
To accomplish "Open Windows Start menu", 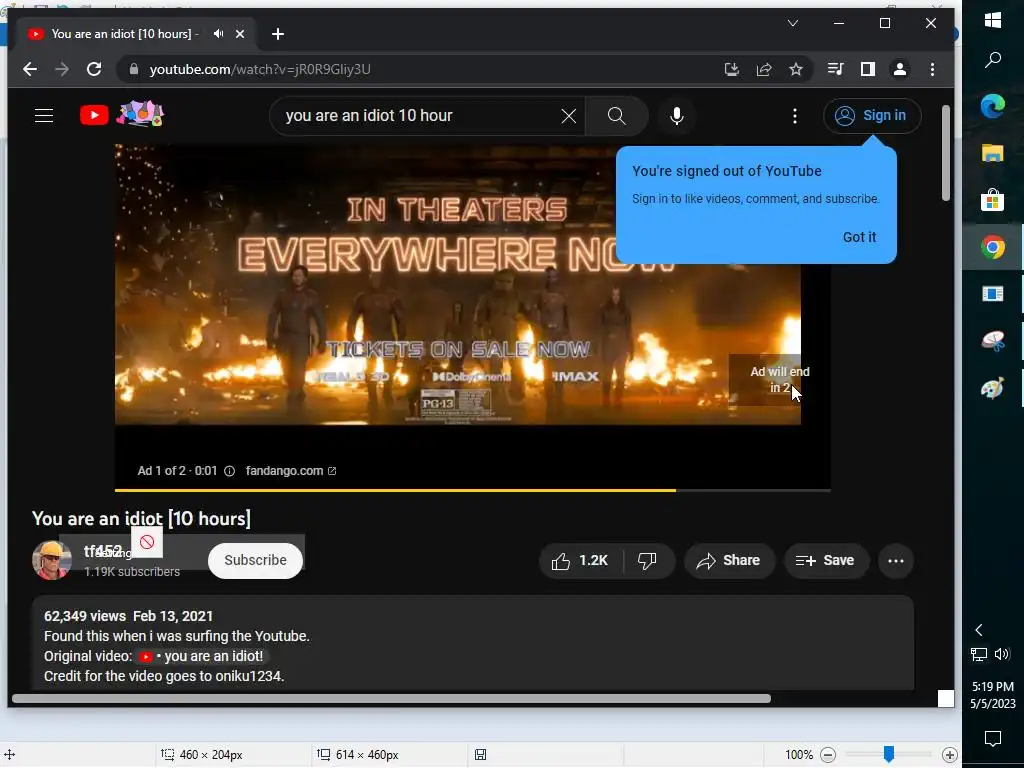I will pyautogui.click(x=993, y=20).
